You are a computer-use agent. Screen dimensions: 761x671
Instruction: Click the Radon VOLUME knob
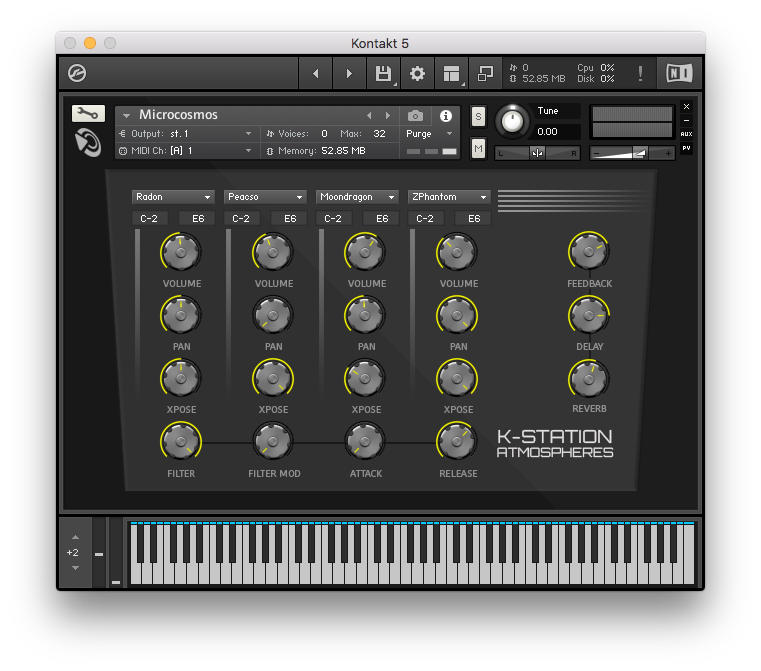181,252
